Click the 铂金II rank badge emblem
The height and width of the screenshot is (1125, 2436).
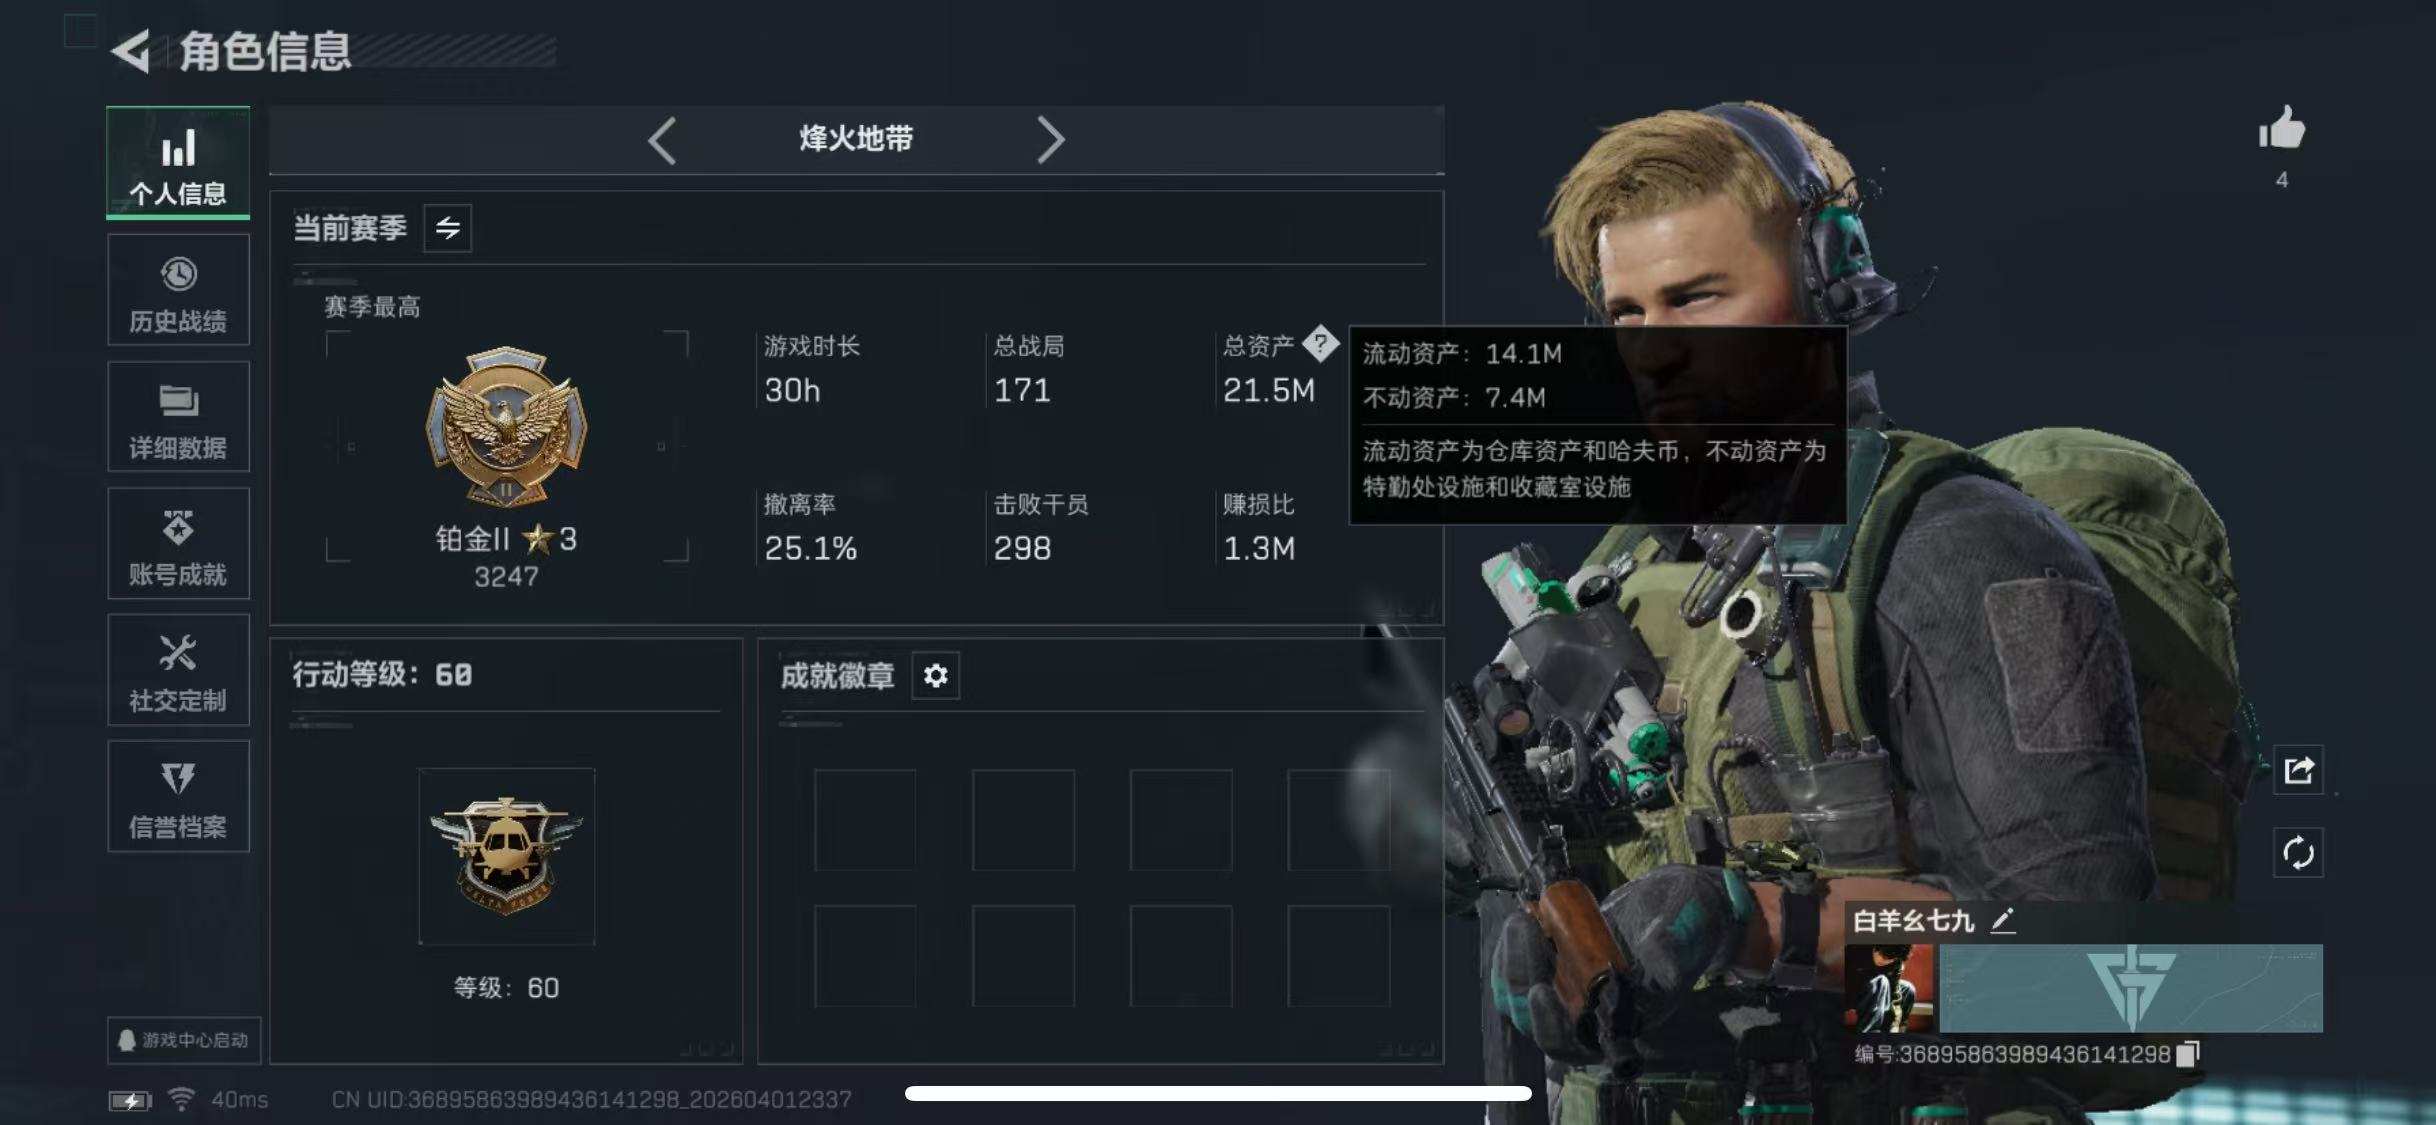pos(507,427)
